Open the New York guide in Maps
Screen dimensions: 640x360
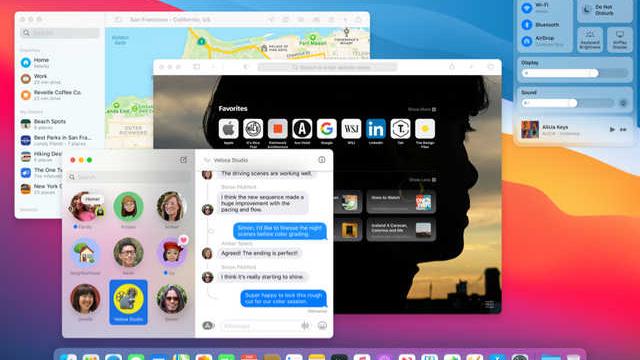click(41, 189)
